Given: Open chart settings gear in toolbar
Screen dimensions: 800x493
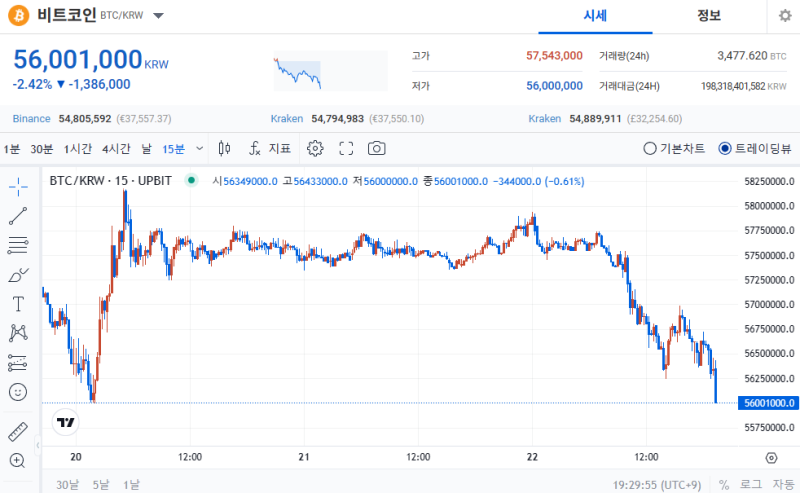Looking at the screenshot, I should pyautogui.click(x=315, y=149).
